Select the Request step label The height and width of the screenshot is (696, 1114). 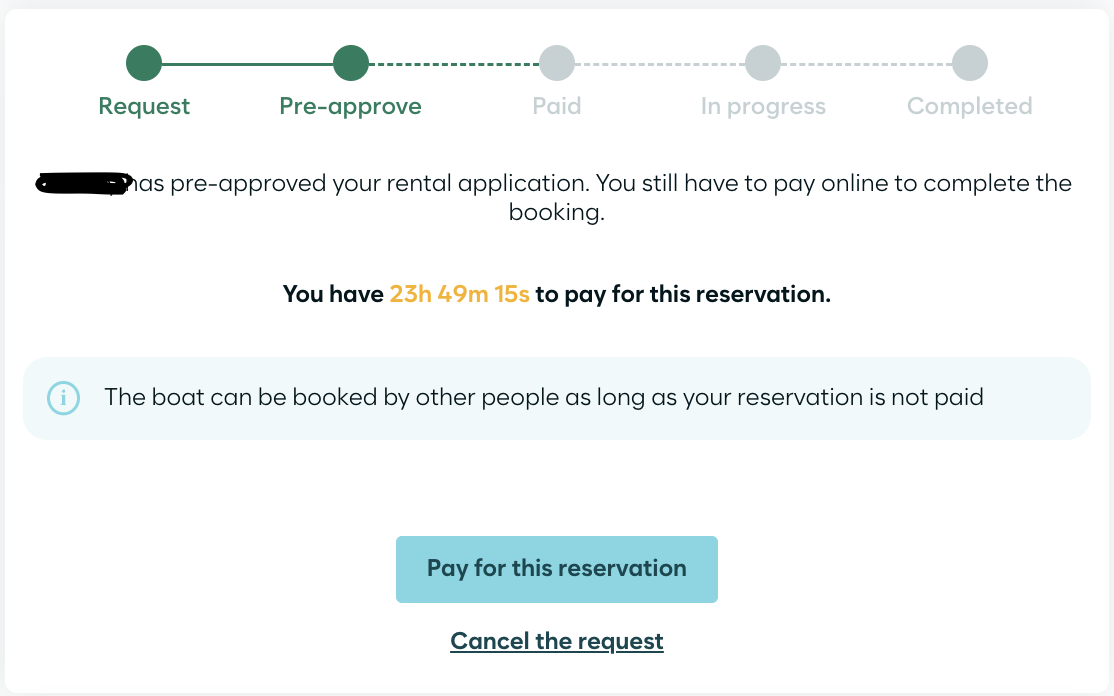click(x=144, y=106)
